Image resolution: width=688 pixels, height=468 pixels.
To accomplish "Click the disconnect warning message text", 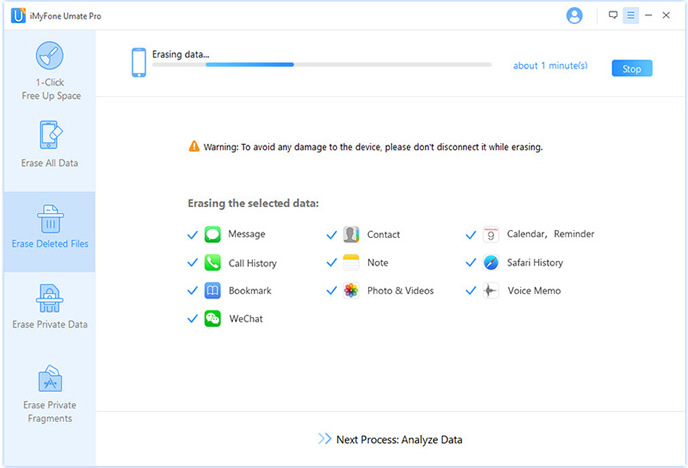I will point(373,147).
